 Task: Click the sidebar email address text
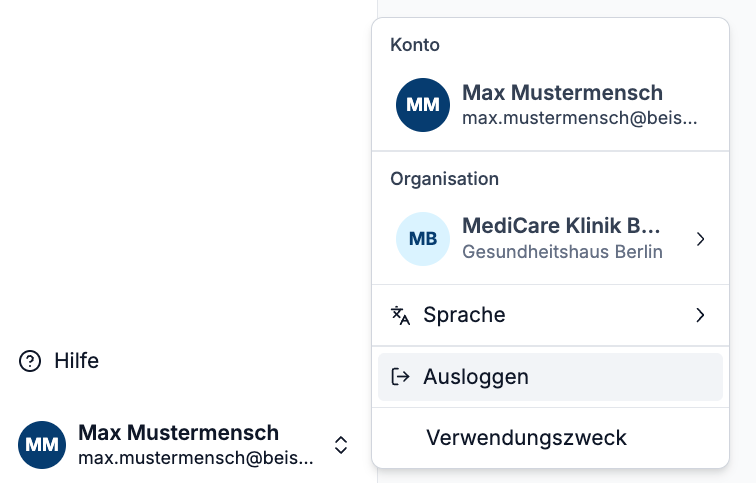[x=195, y=458]
